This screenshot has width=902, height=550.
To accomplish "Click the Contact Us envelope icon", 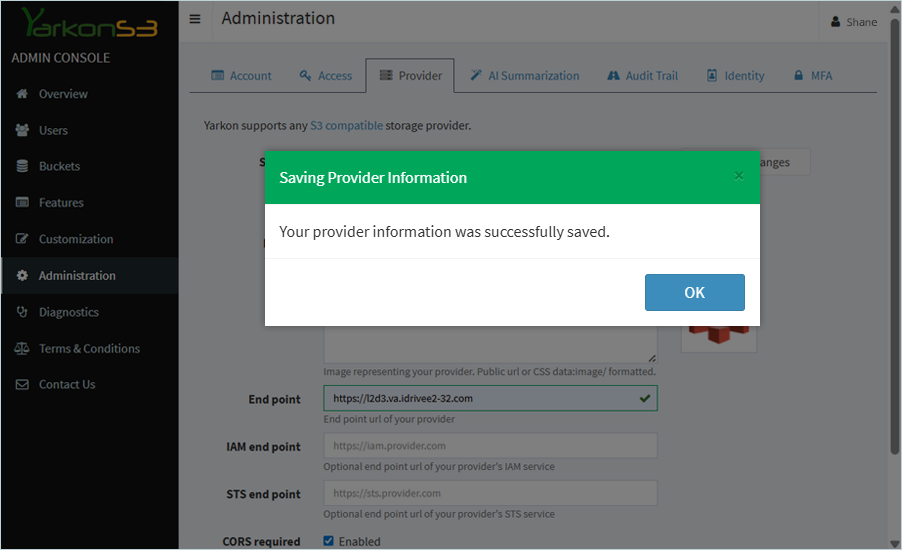I will (x=22, y=384).
